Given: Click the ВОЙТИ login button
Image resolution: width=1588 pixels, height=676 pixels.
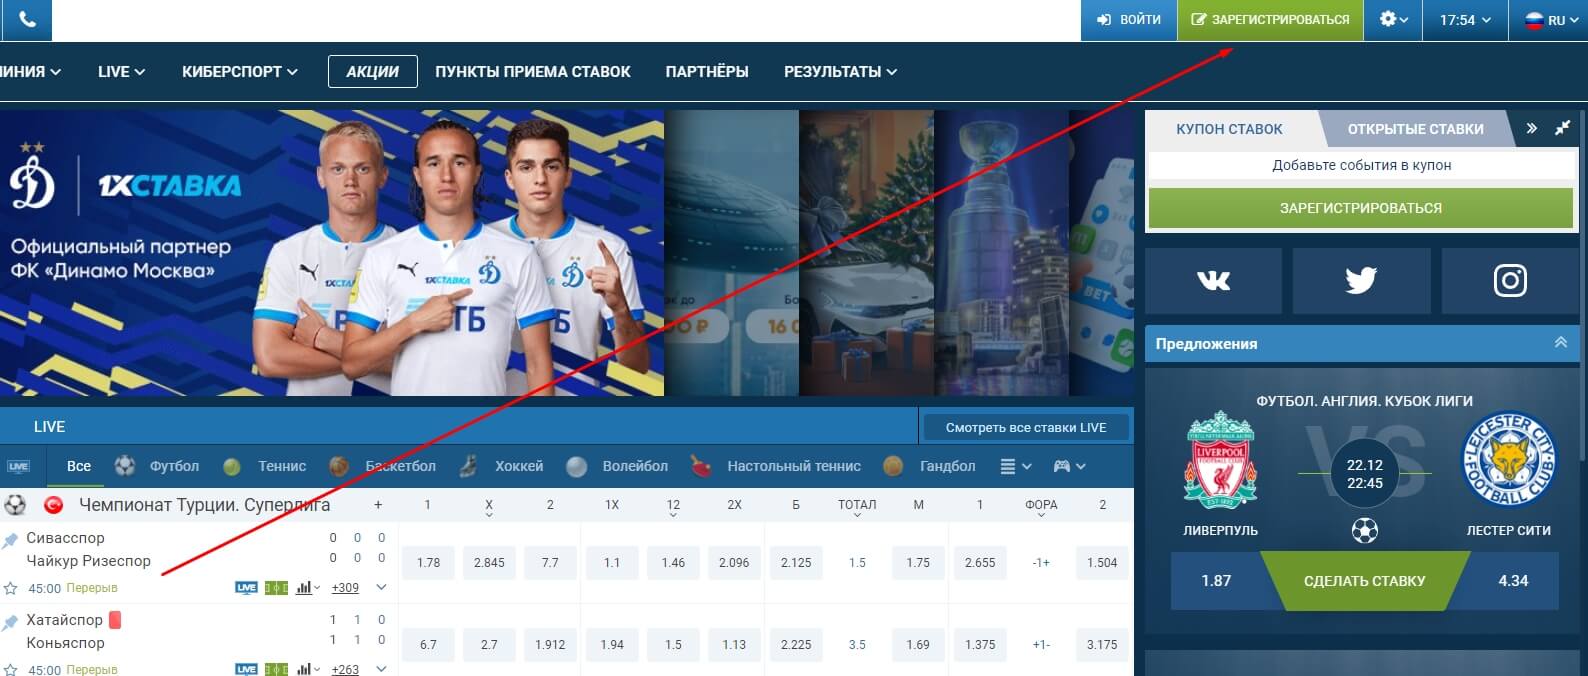Looking at the screenshot, I should pyautogui.click(x=1129, y=20).
